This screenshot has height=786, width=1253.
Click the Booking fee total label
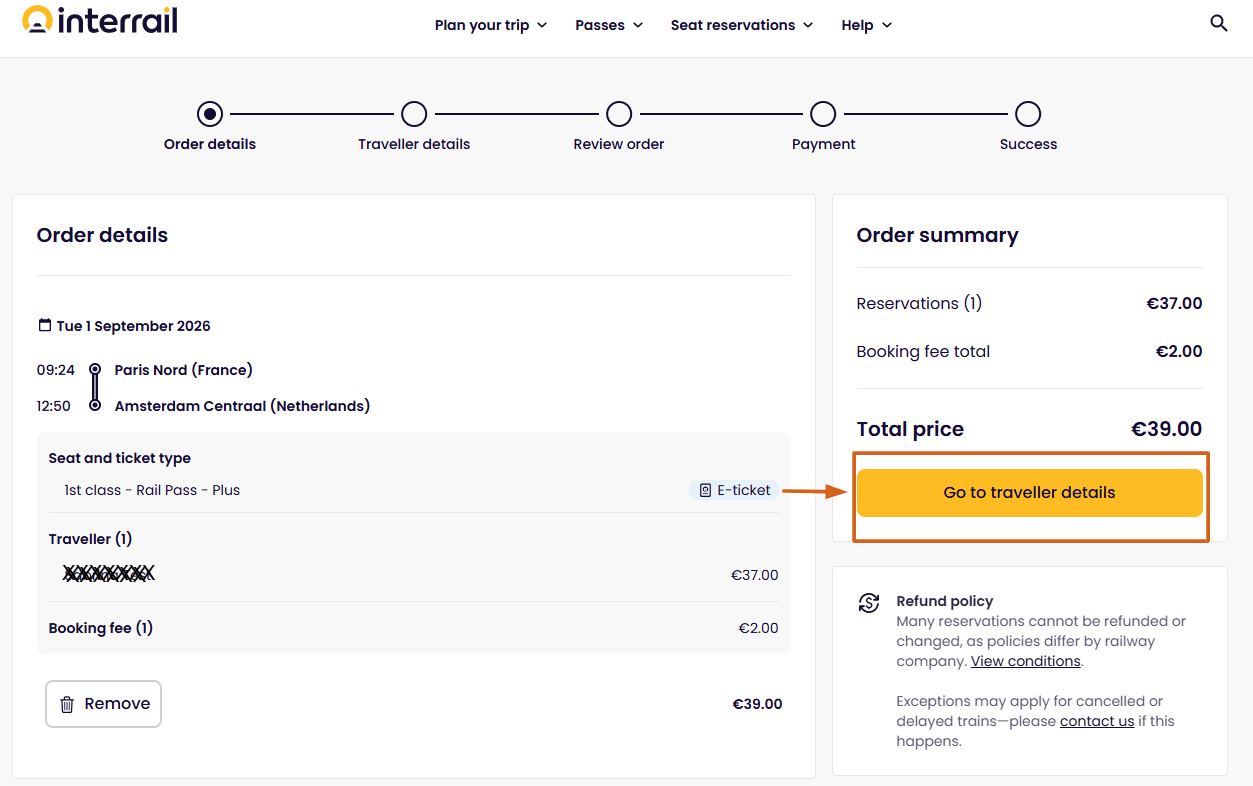[x=923, y=351]
